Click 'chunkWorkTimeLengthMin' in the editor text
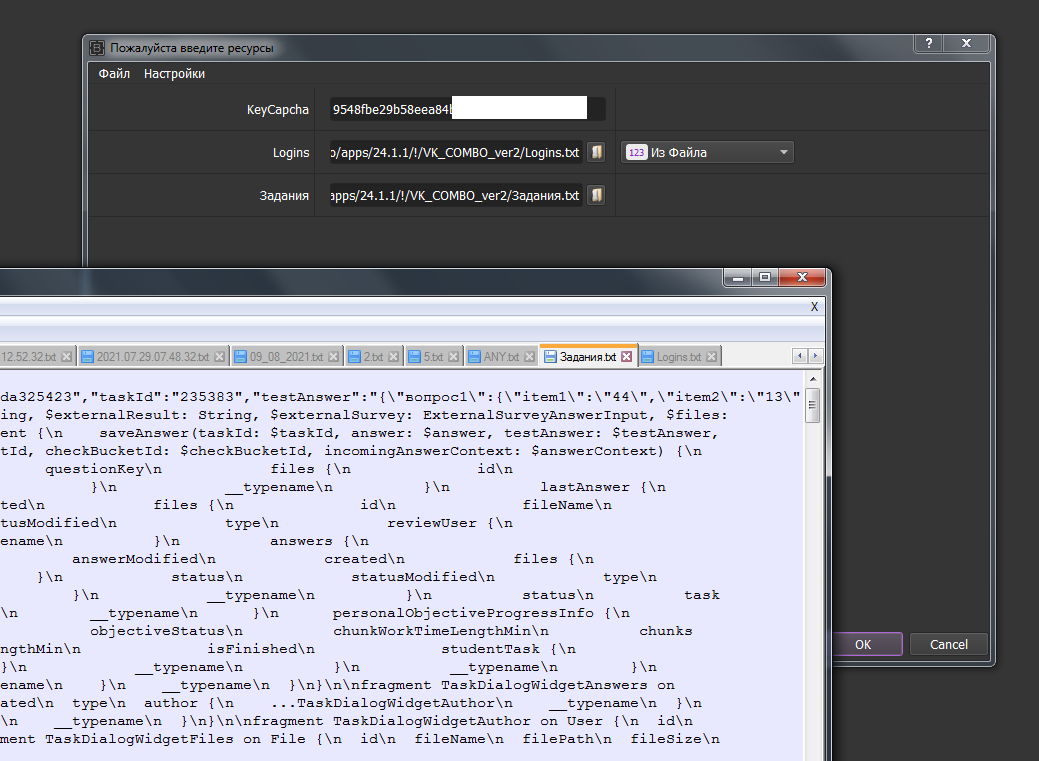Image resolution: width=1039 pixels, height=761 pixels. 431,631
